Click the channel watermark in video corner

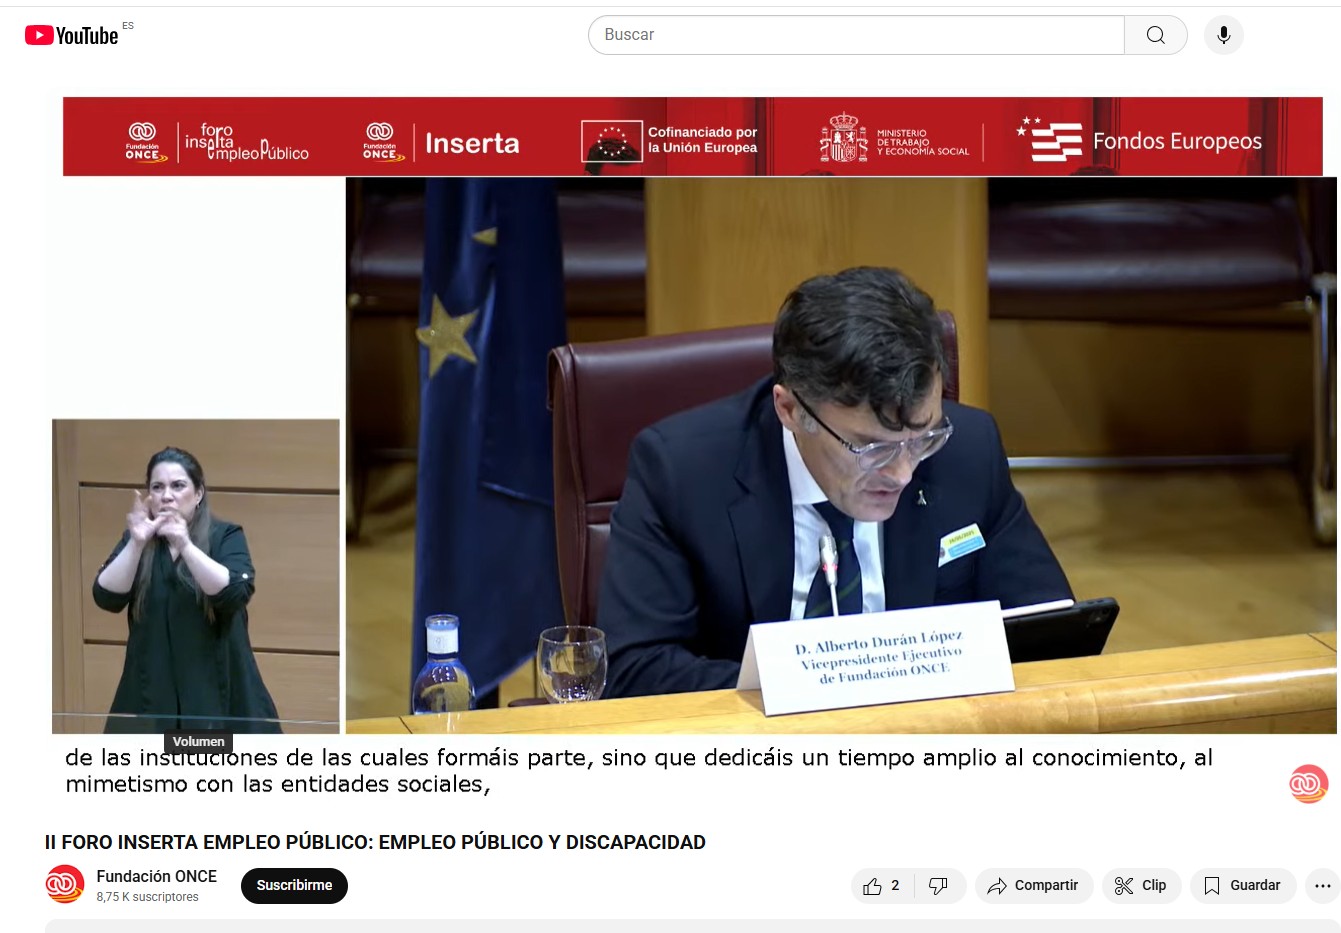click(x=1308, y=784)
